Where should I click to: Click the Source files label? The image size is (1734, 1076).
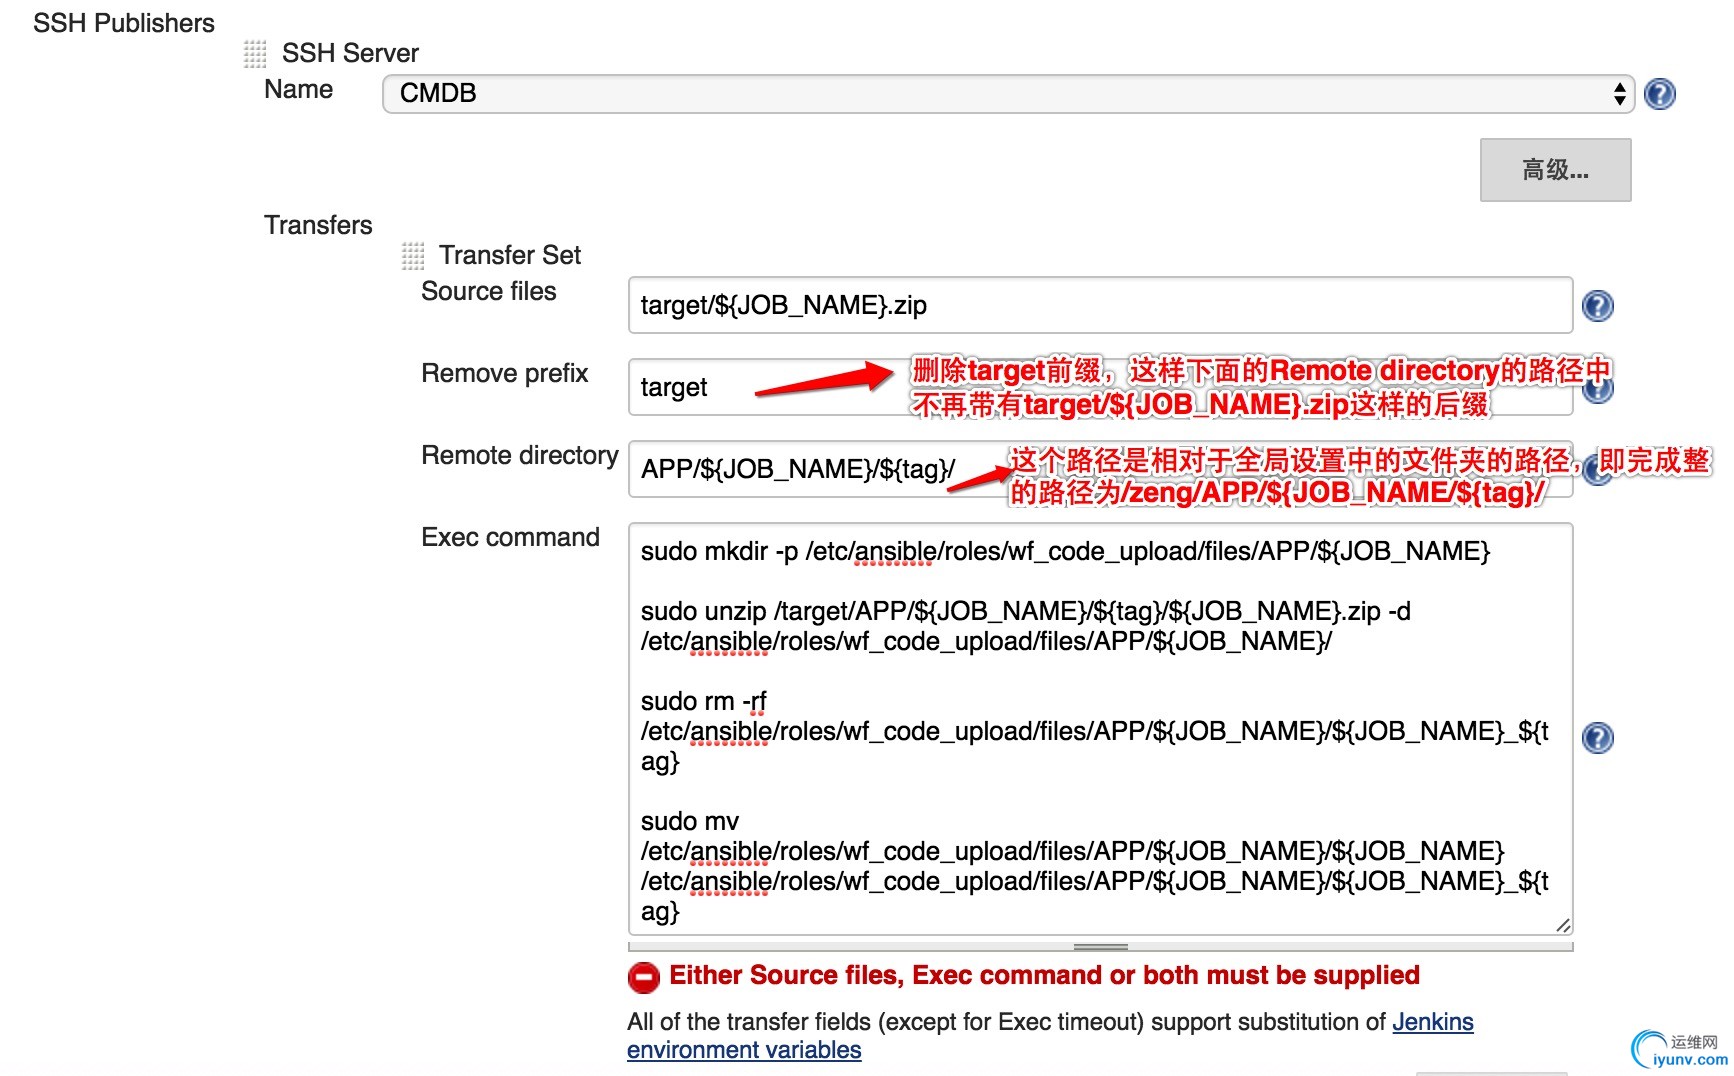click(x=489, y=291)
